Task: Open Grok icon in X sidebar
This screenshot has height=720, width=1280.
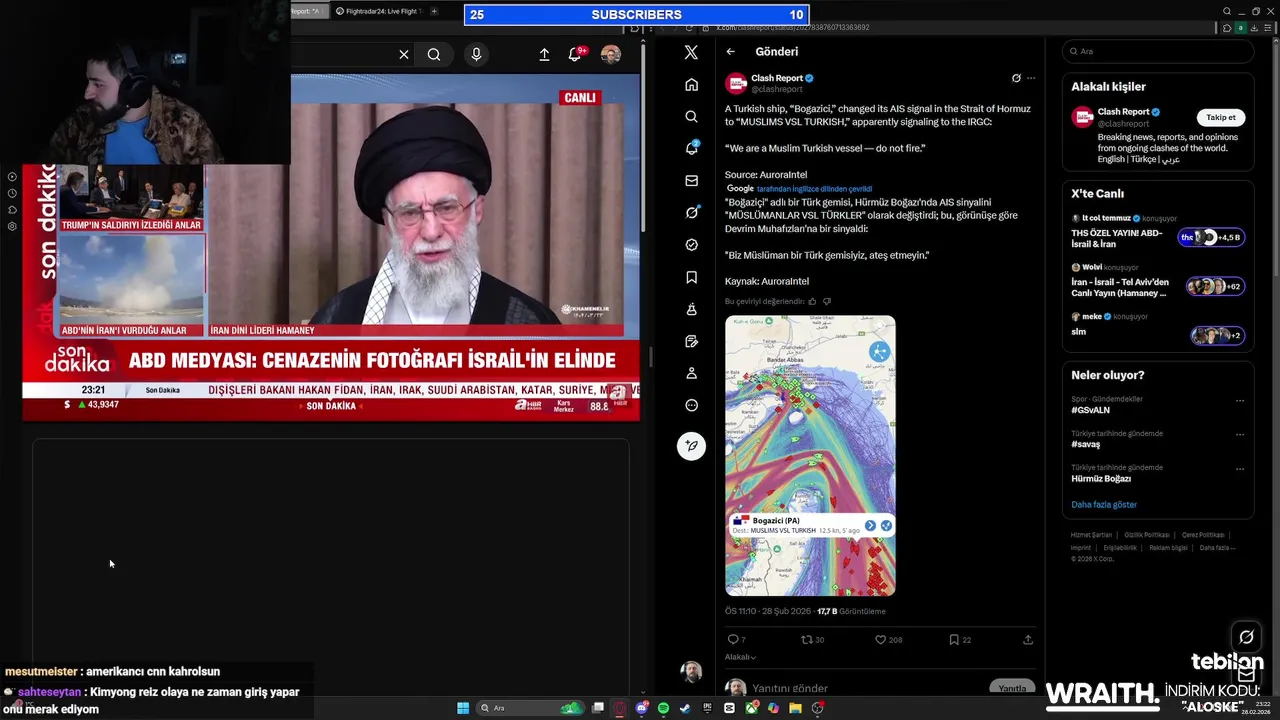Action: [691, 212]
